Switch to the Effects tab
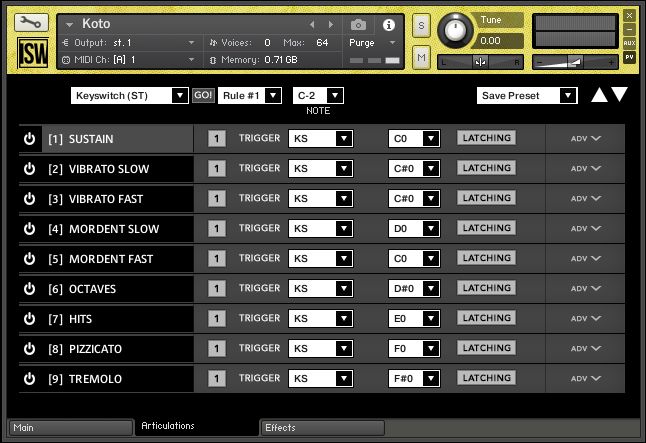 click(x=323, y=428)
